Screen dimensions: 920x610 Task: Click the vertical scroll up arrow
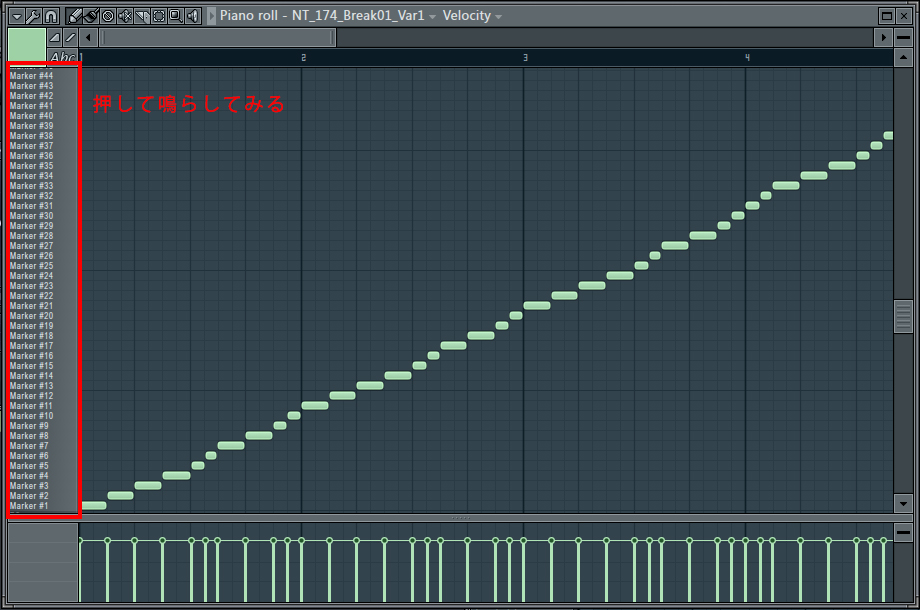(x=904, y=57)
